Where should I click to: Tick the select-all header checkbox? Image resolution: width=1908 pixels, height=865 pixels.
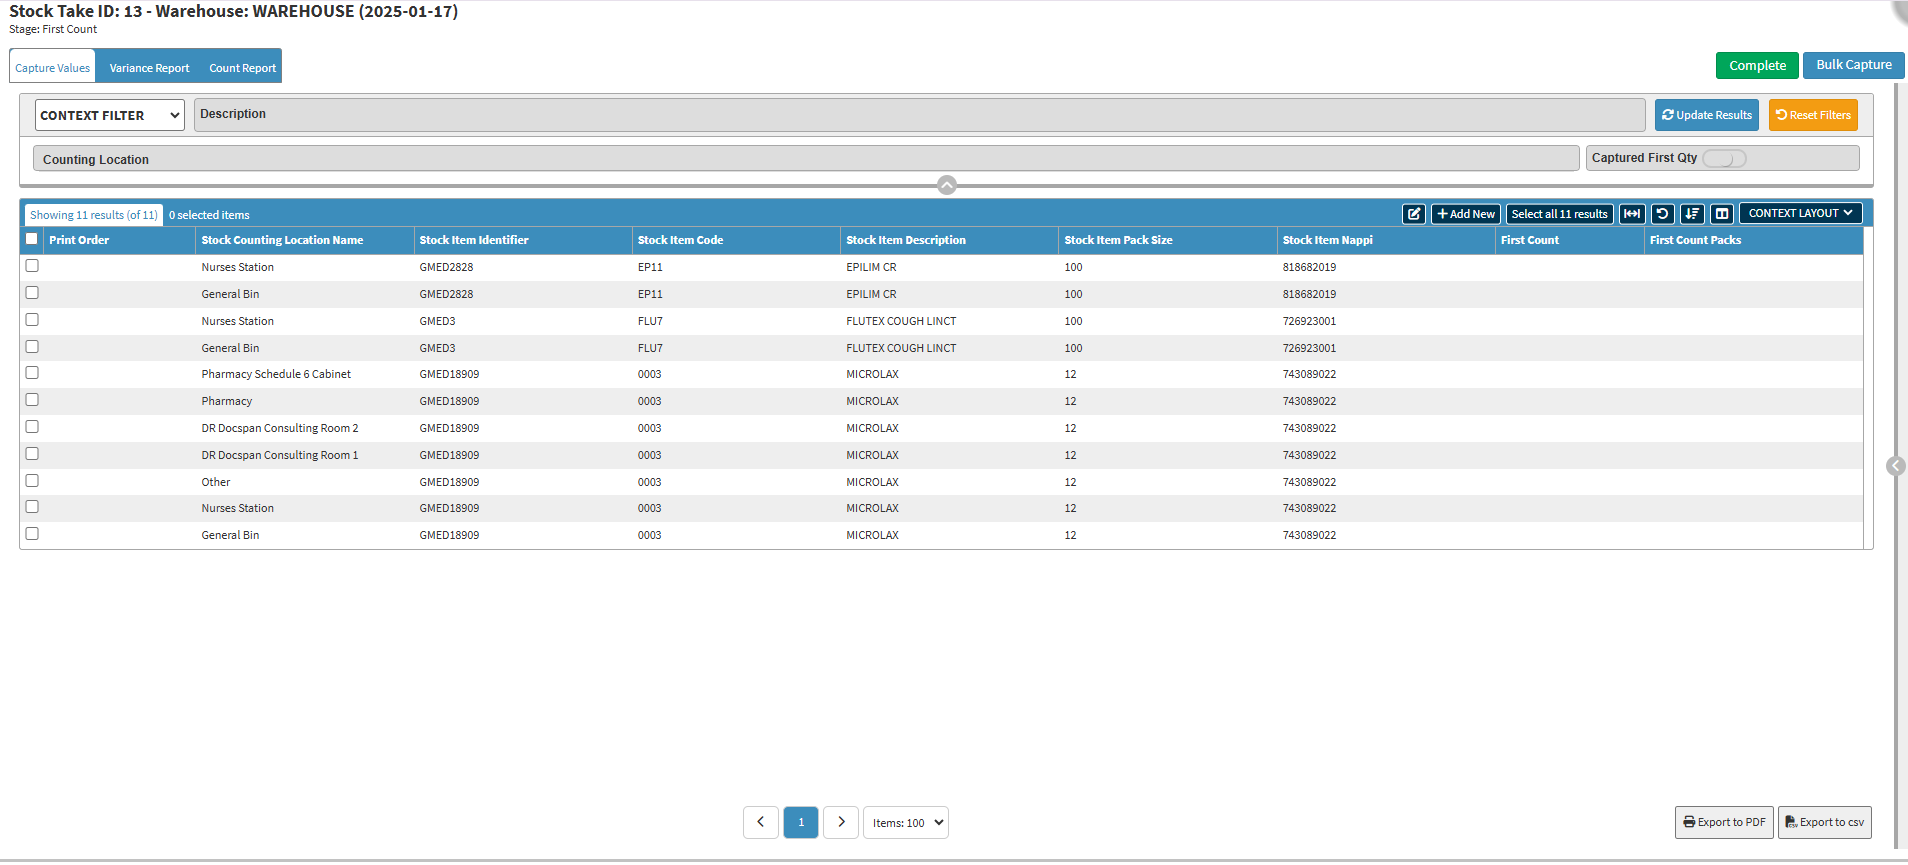tap(32, 239)
